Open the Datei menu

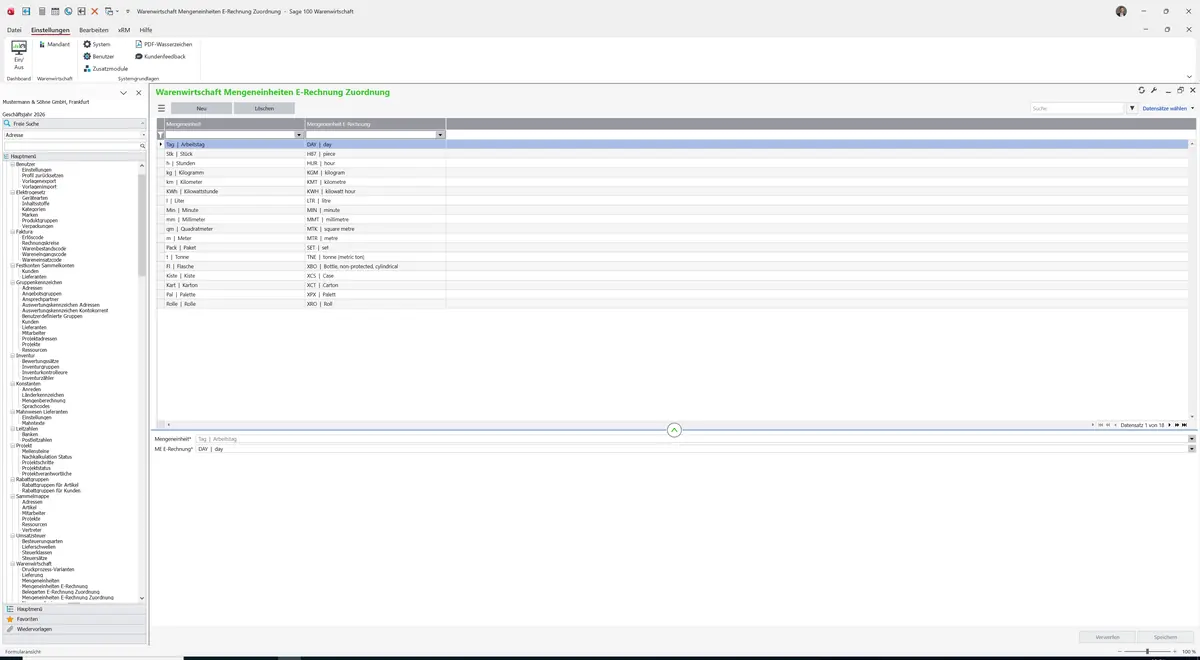coord(14,30)
